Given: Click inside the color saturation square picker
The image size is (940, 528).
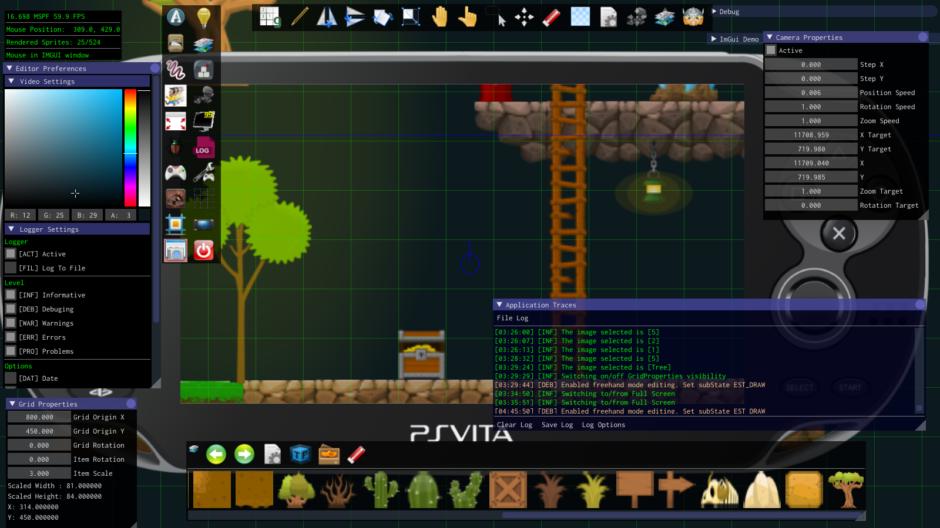Looking at the screenshot, I should tap(63, 147).
